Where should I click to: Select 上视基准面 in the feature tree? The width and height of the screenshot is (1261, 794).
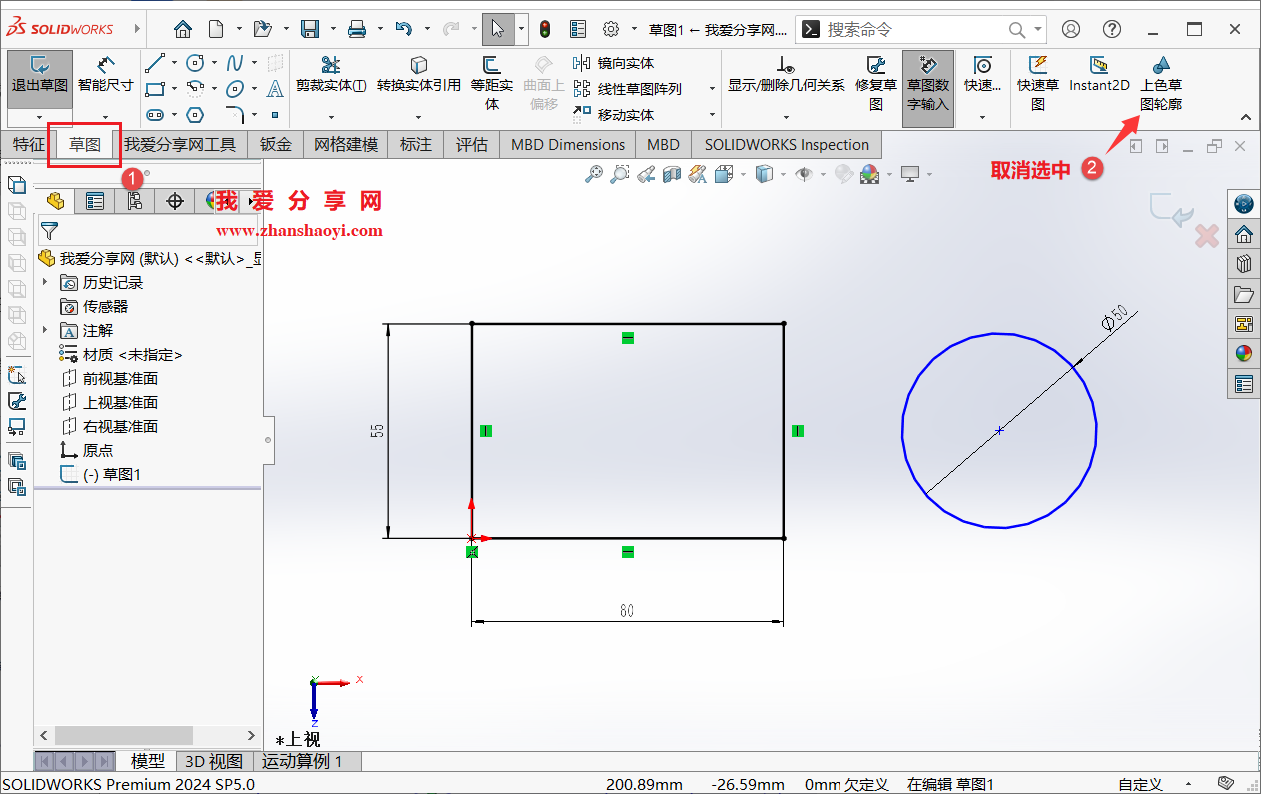coord(120,402)
